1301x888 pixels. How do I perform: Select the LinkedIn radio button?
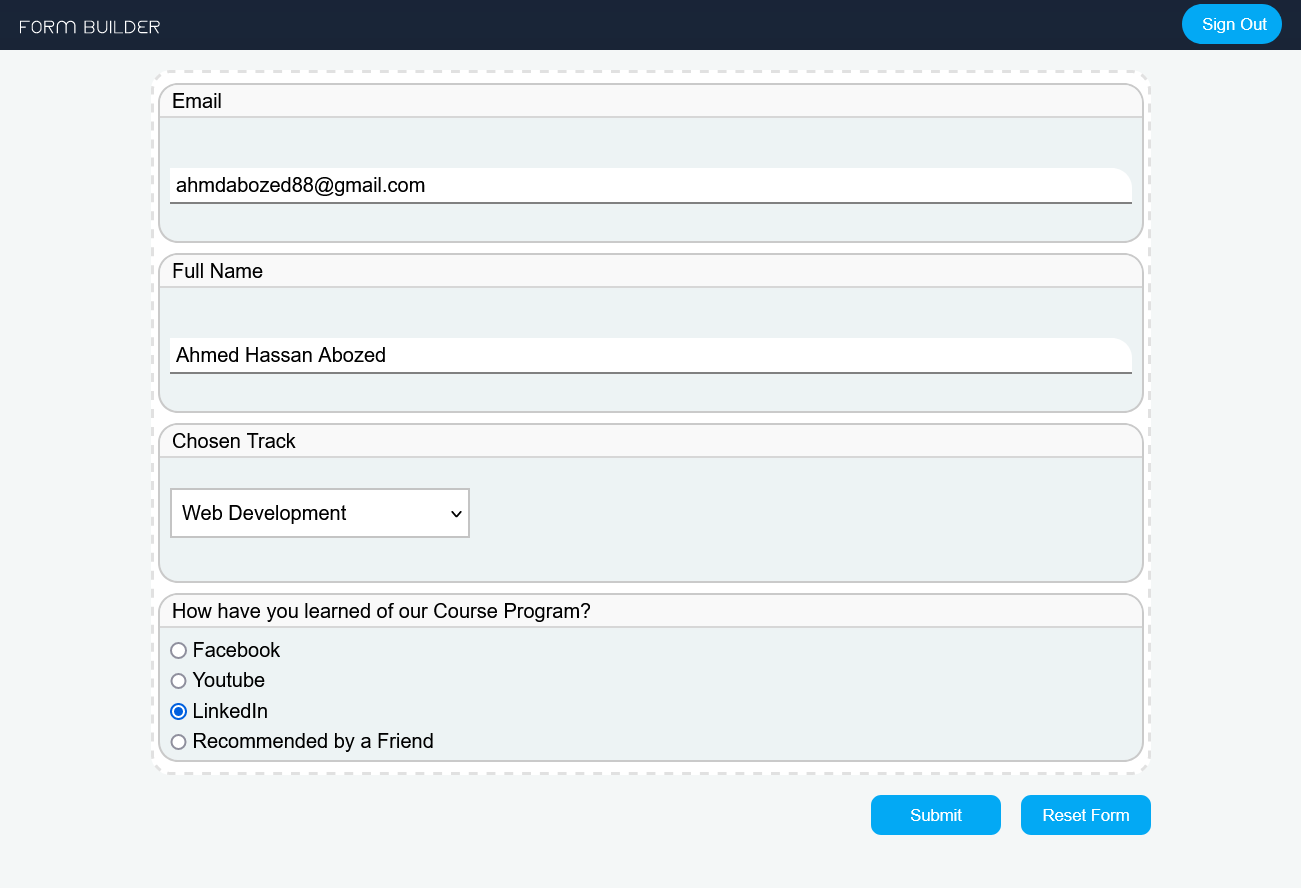[x=179, y=712]
